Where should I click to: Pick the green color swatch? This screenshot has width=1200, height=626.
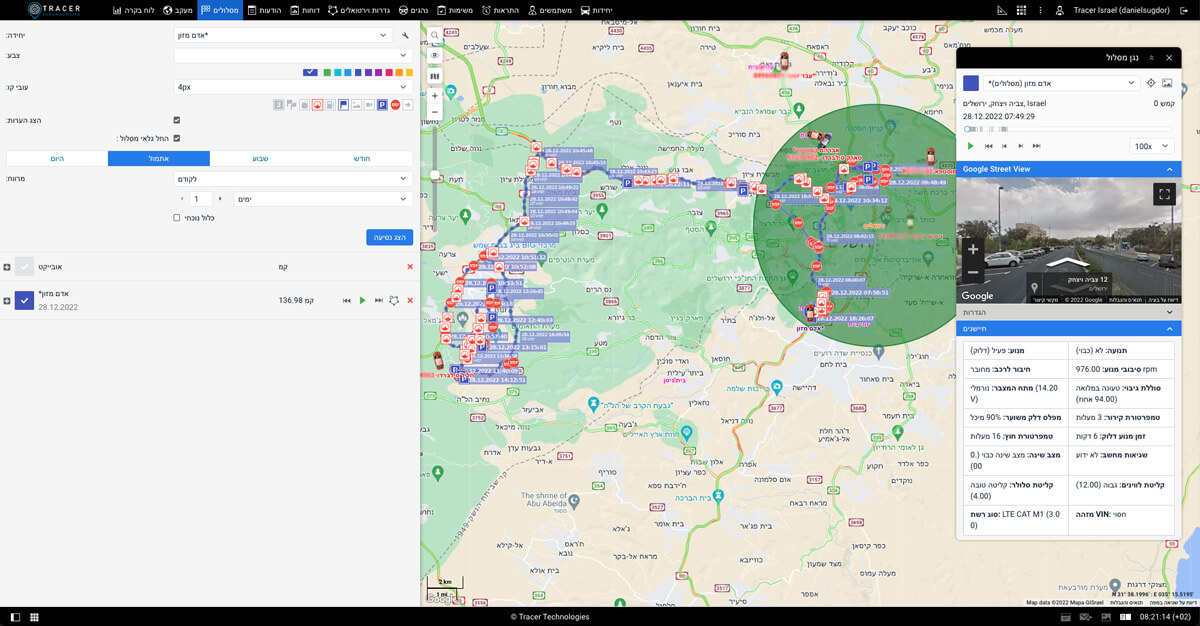click(327, 72)
